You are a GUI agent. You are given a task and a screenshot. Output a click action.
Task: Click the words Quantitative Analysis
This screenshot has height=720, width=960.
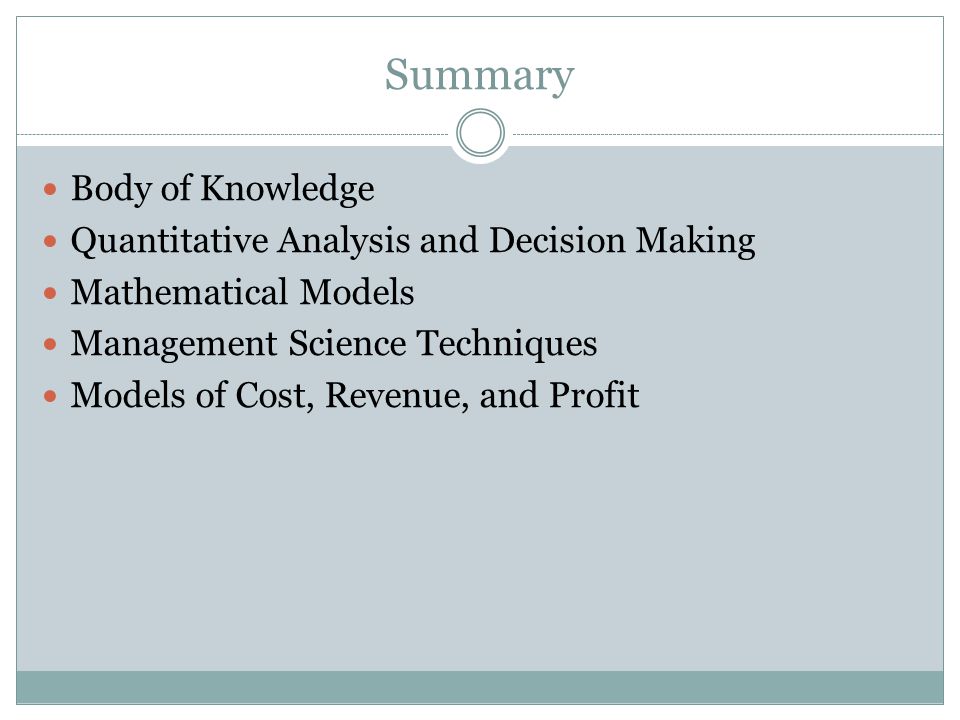241,241
